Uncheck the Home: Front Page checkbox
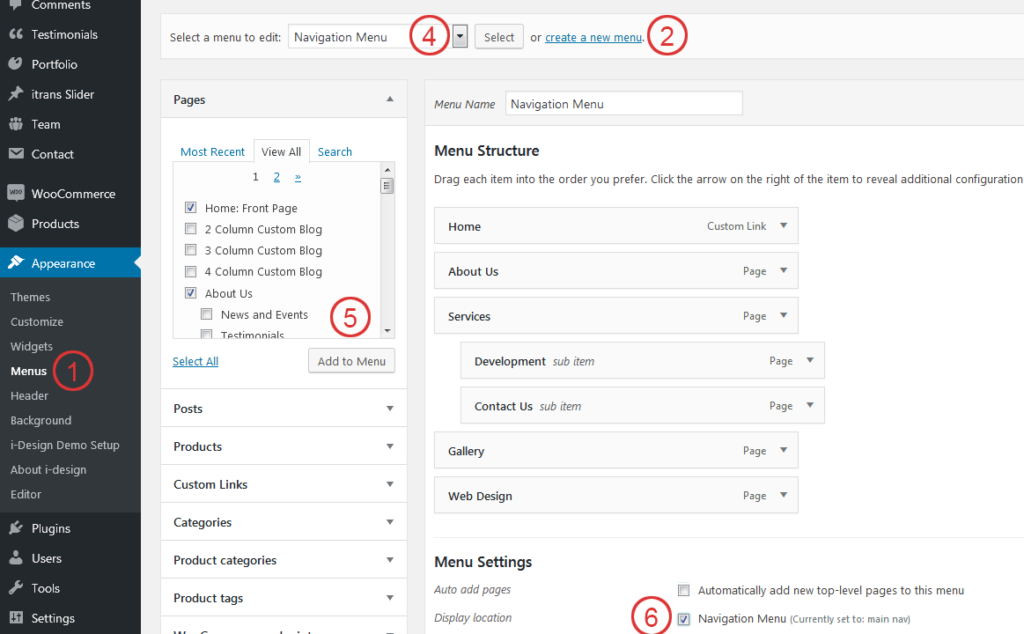The height and width of the screenshot is (634, 1024). coord(191,208)
